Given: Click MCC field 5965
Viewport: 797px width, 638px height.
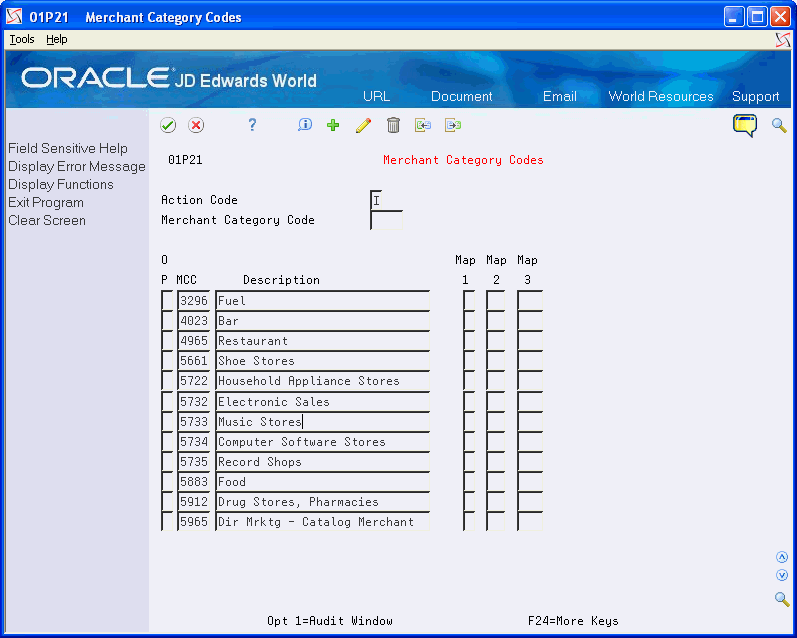Looking at the screenshot, I should pos(194,522).
